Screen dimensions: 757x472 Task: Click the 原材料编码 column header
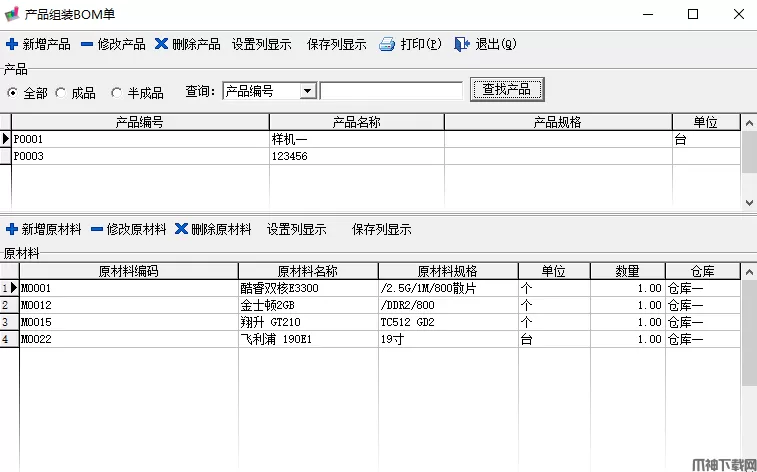(129, 271)
